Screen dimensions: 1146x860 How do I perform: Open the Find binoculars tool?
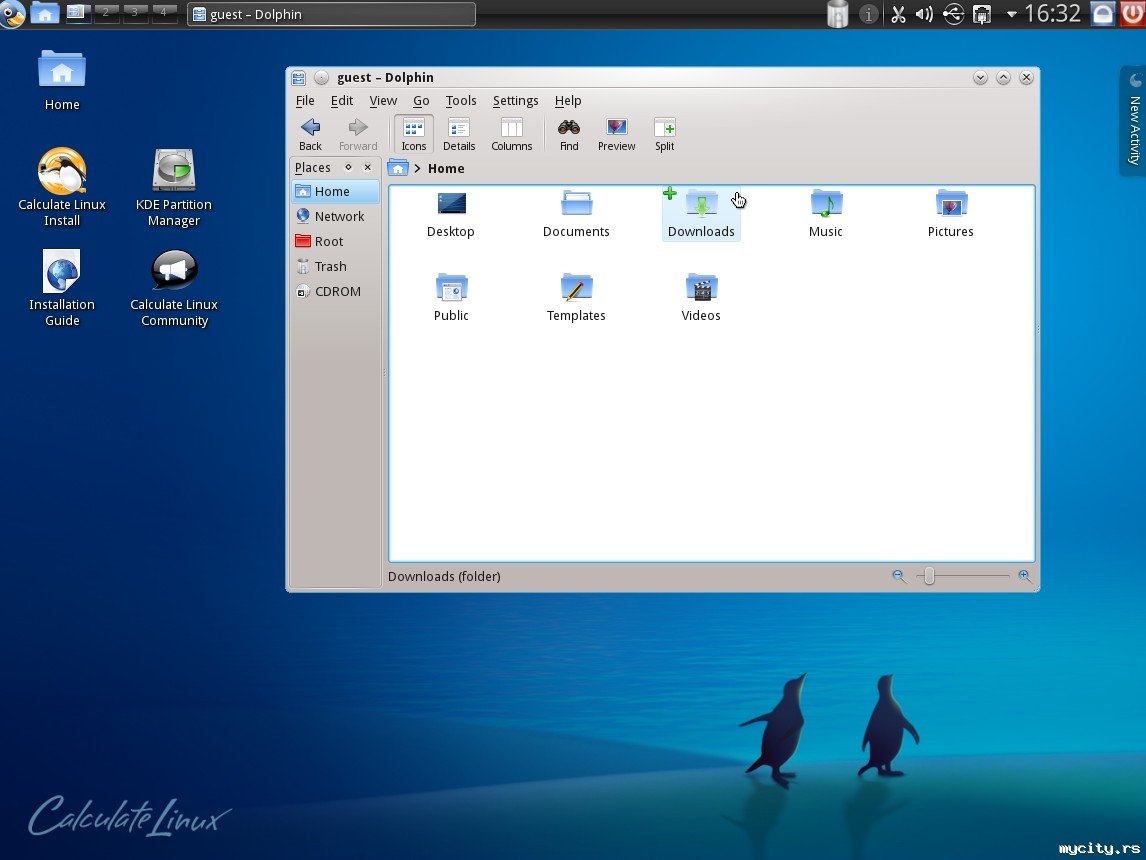pyautogui.click(x=569, y=134)
